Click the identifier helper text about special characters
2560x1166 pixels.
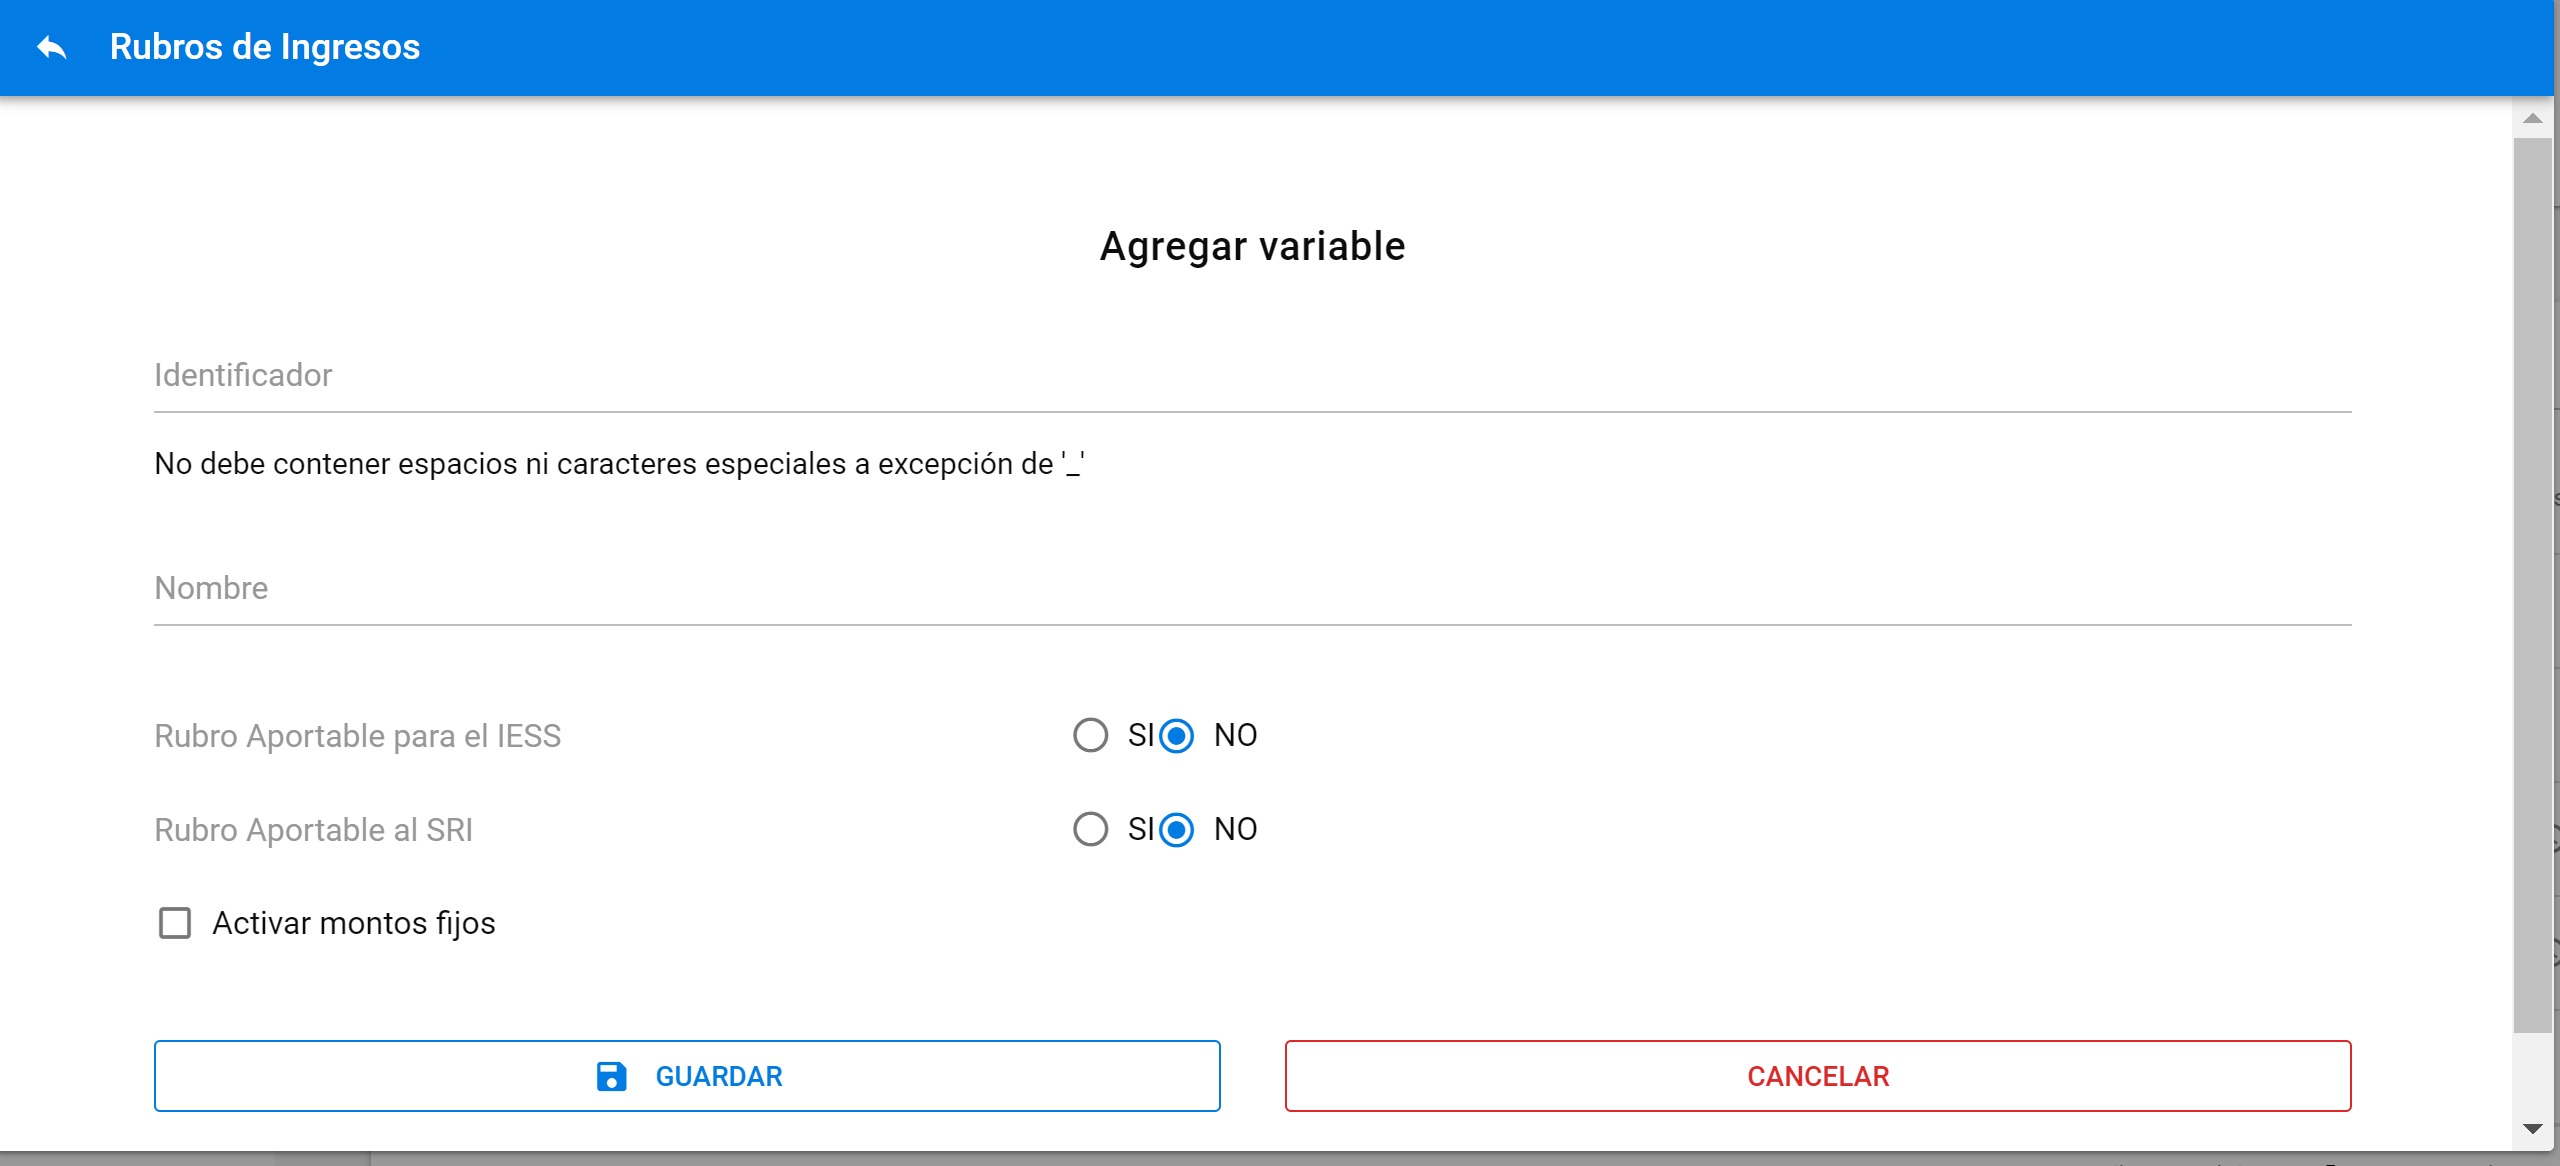click(620, 464)
